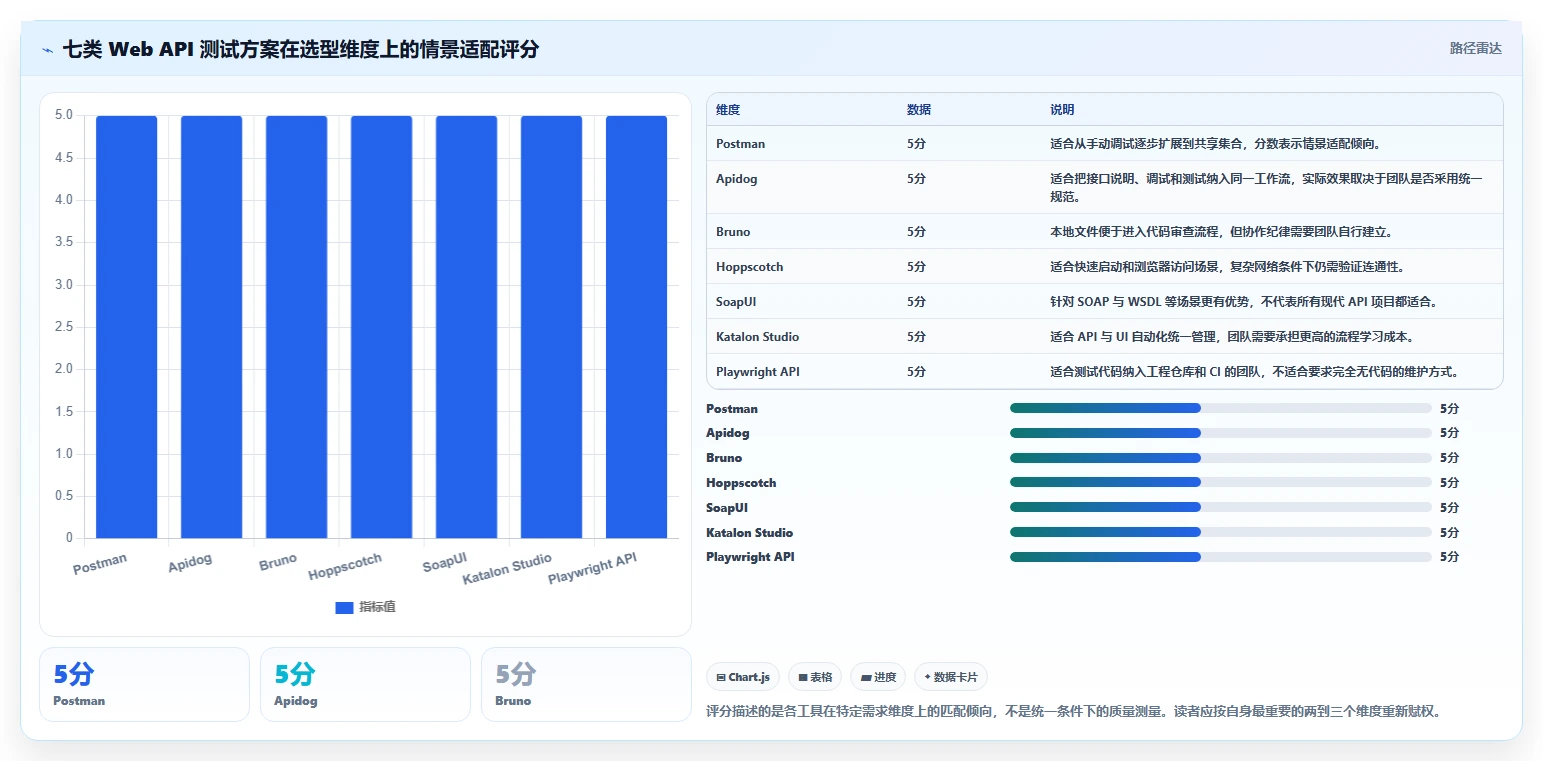Open the Bruno 5分 data card
This screenshot has height=761, width=1543.
point(586,684)
